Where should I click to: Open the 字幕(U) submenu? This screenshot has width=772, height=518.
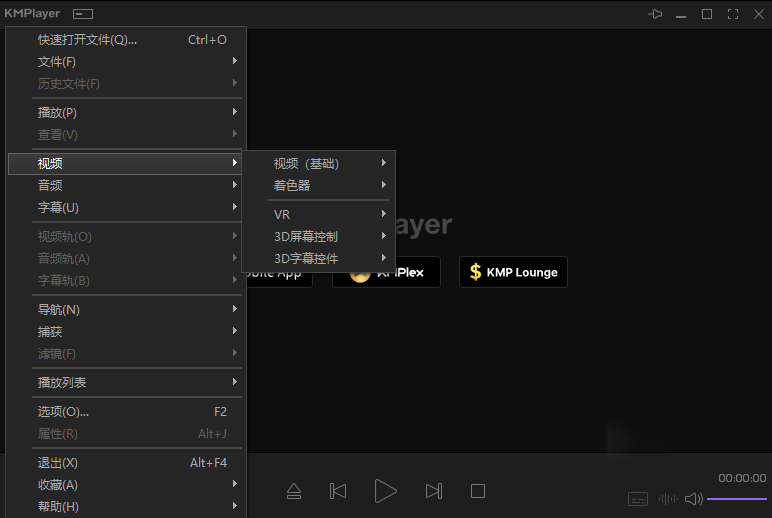click(x=126, y=207)
